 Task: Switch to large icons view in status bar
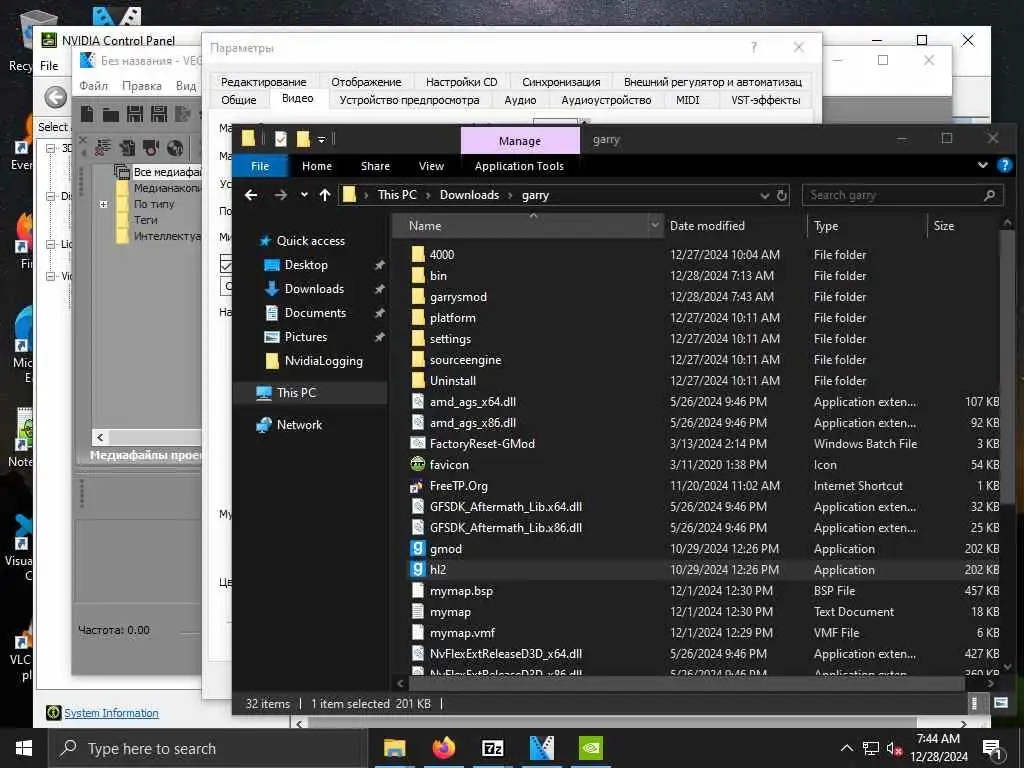click(x=1000, y=703)
